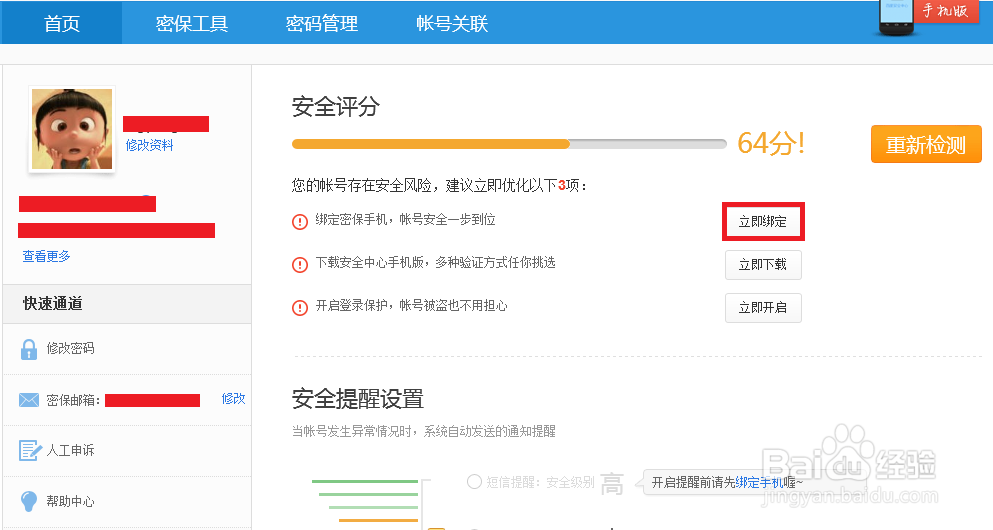Viewport: 993px width, 530px height.
Task: Click the 修改 link for 密保邮箱
Action: (x=233, y=398)
